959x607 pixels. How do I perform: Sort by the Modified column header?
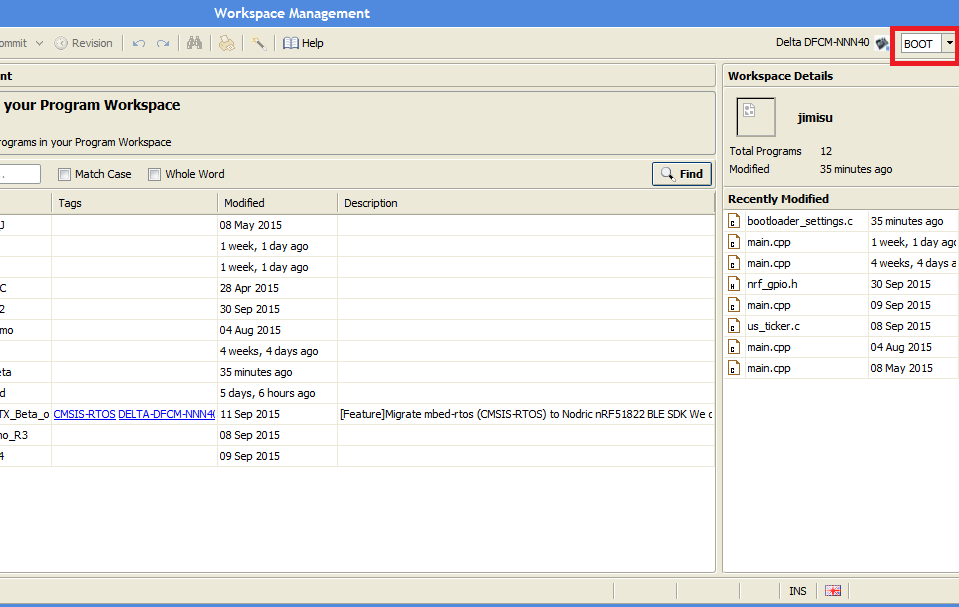point(244,203)
